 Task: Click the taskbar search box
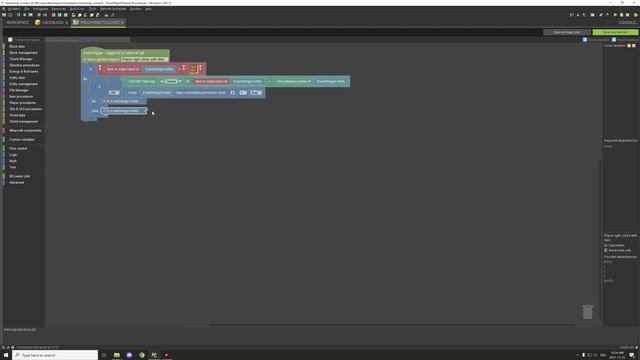pyautogui.click(x=55, y=355)
